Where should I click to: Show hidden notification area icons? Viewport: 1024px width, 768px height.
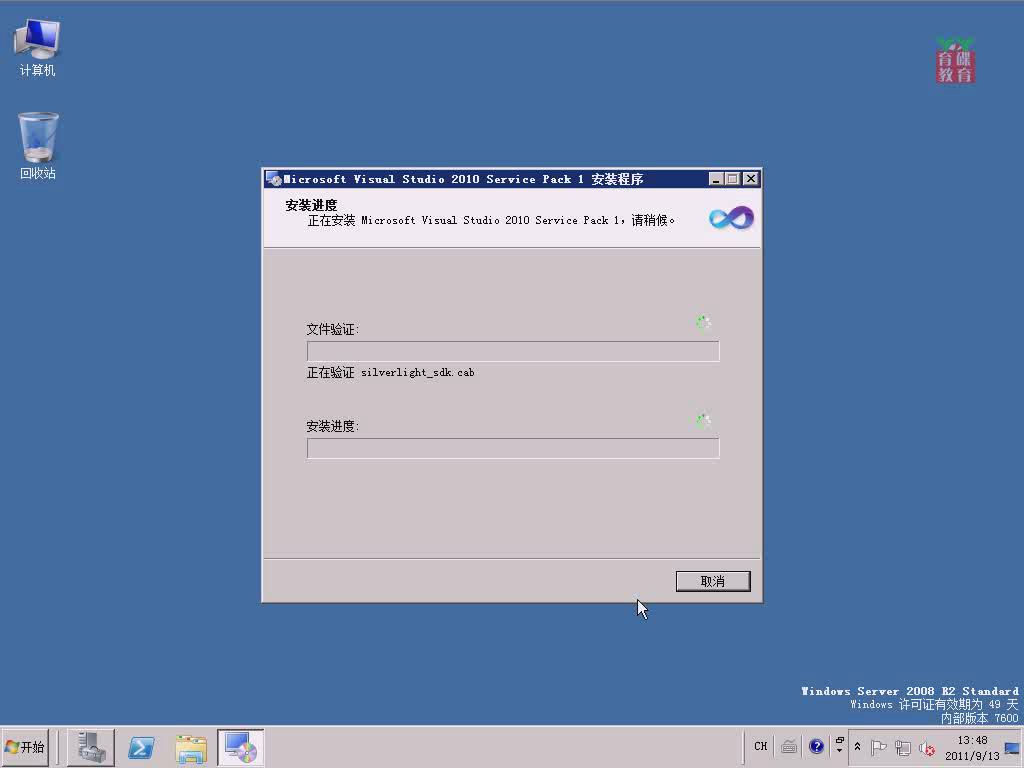[857, 746]
